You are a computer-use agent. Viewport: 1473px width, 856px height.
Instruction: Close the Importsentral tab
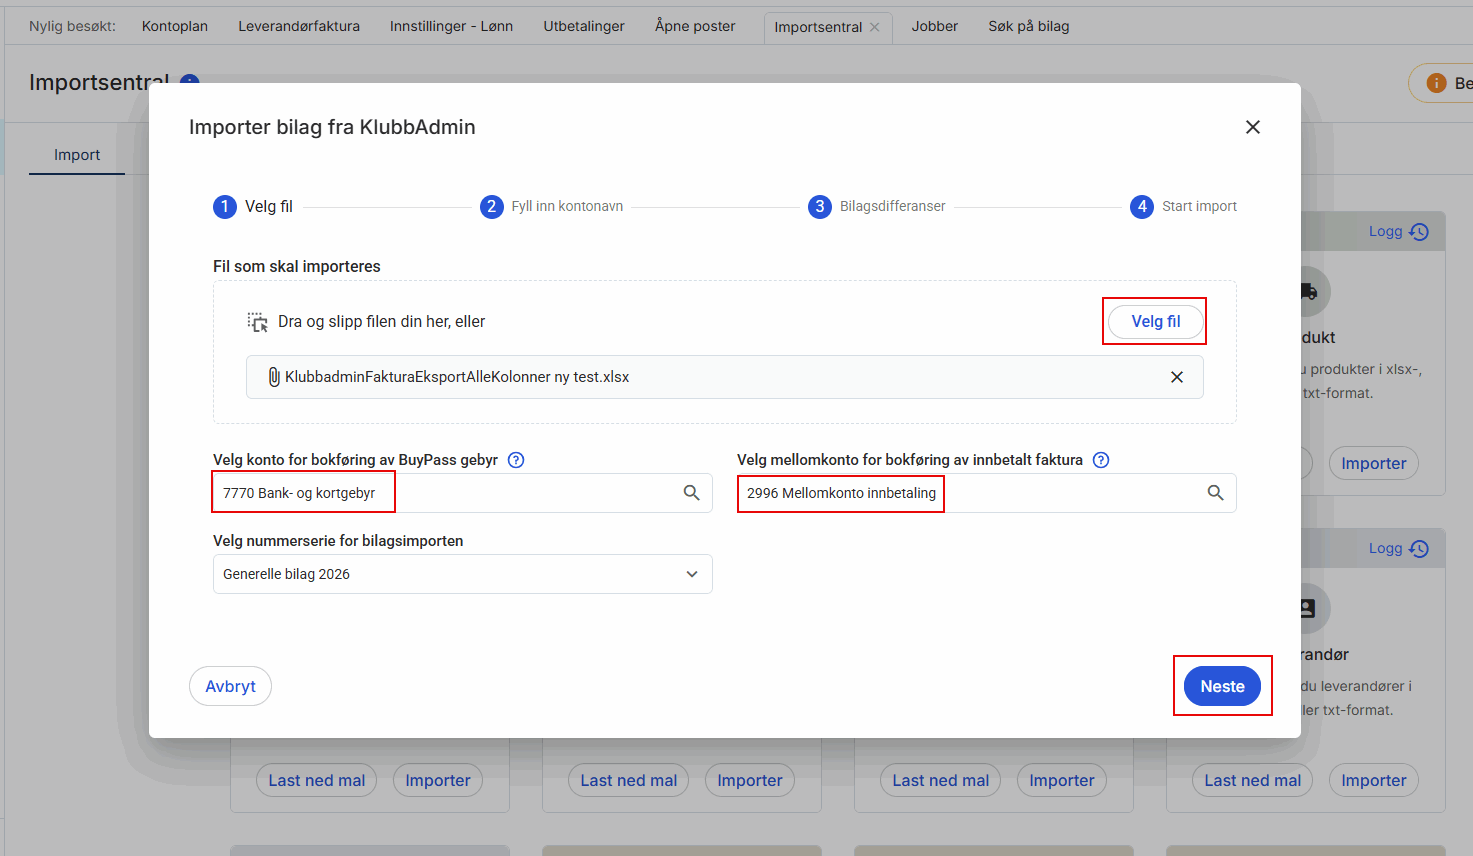pyautogui.click(x=875, y=27)
